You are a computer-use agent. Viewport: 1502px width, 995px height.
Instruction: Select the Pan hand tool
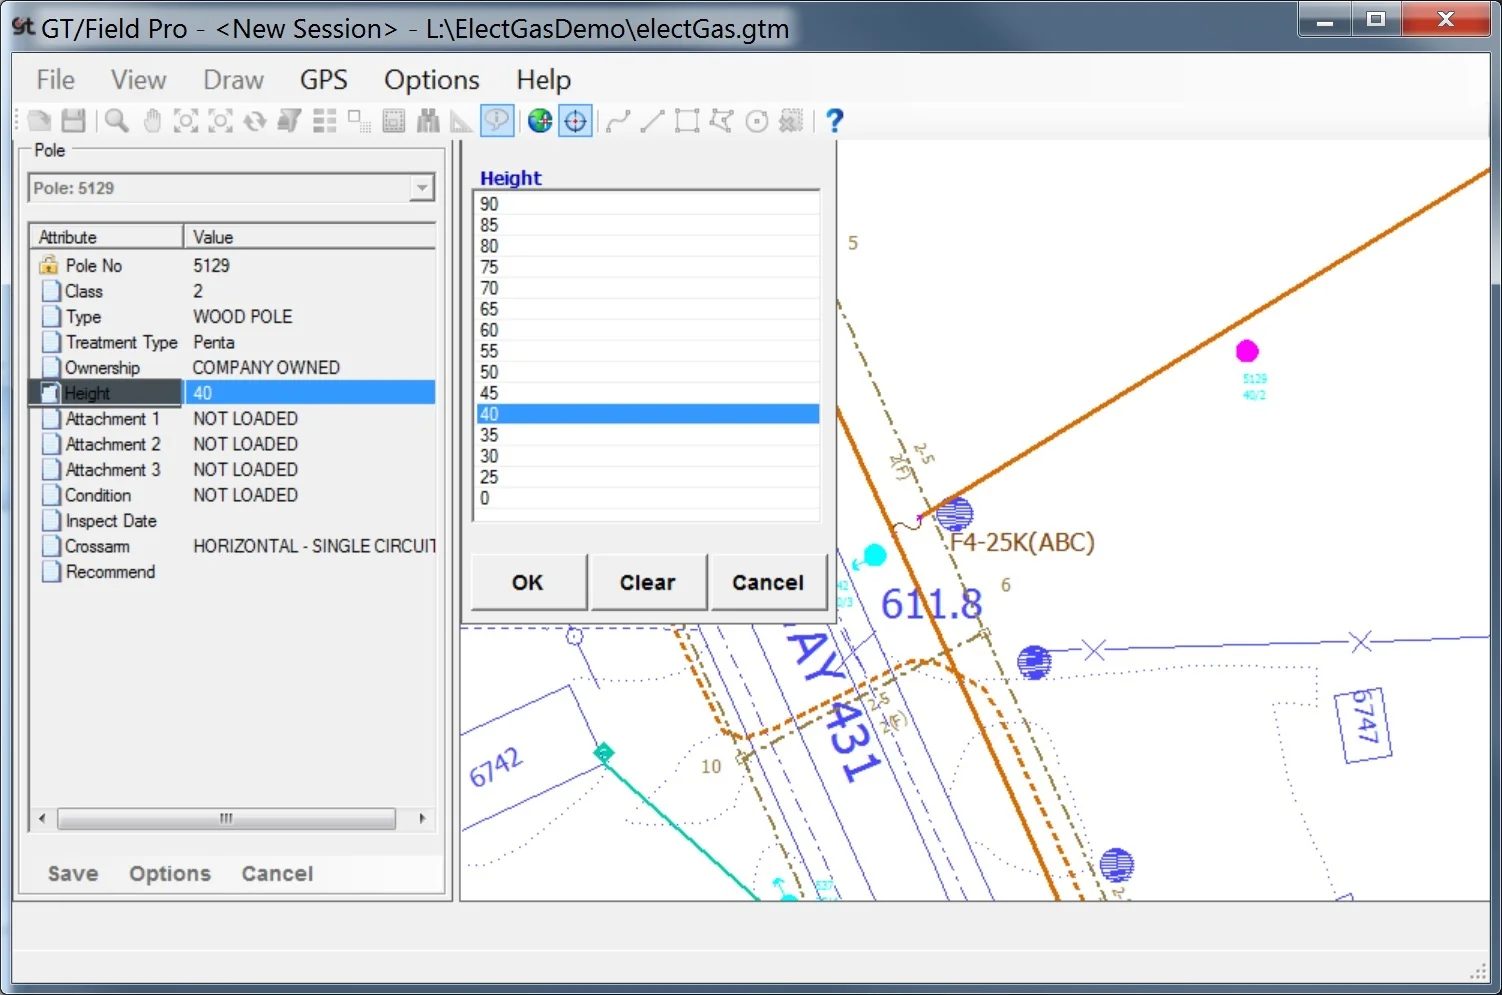coord(152,121)
